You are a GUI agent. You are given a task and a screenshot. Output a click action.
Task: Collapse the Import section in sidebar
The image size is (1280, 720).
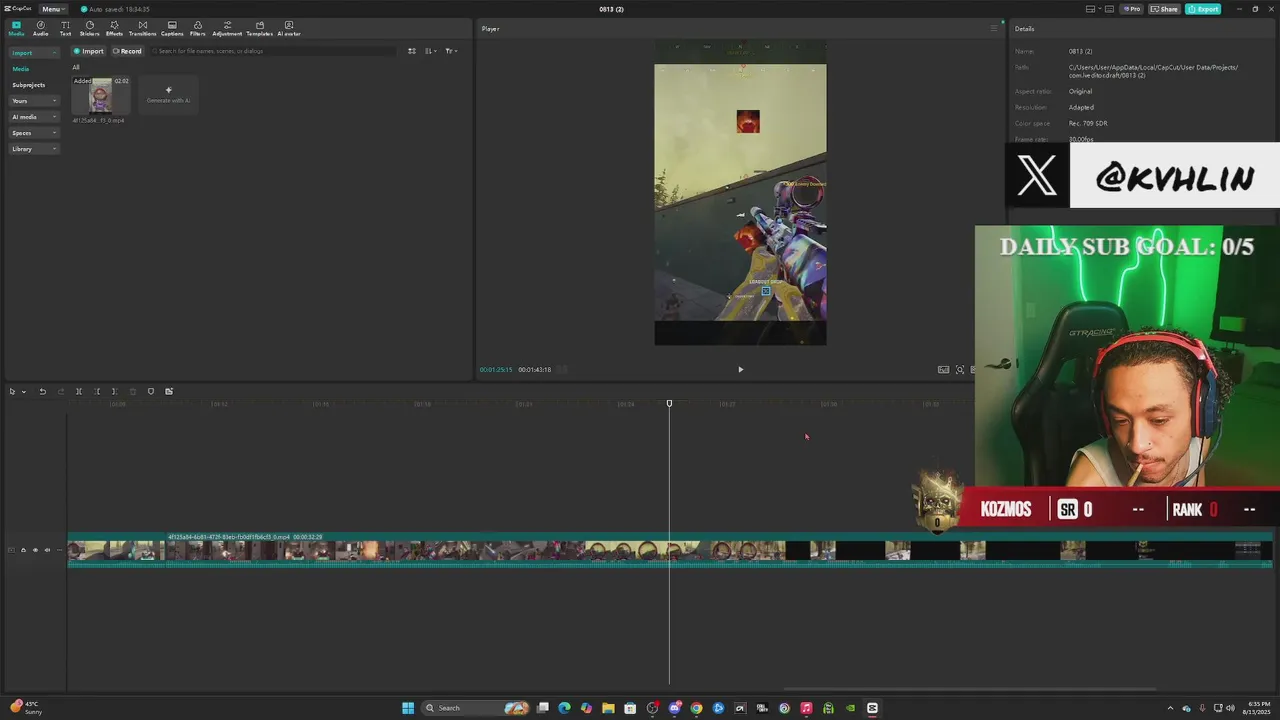click(34, 52)
